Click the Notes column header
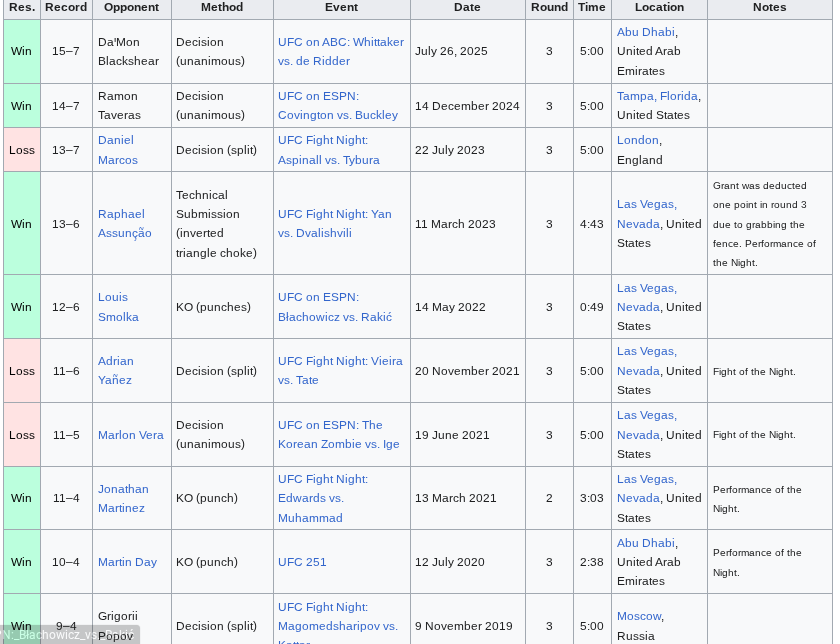Viewport: 840px width, 644px height. [x=769, y=8]
